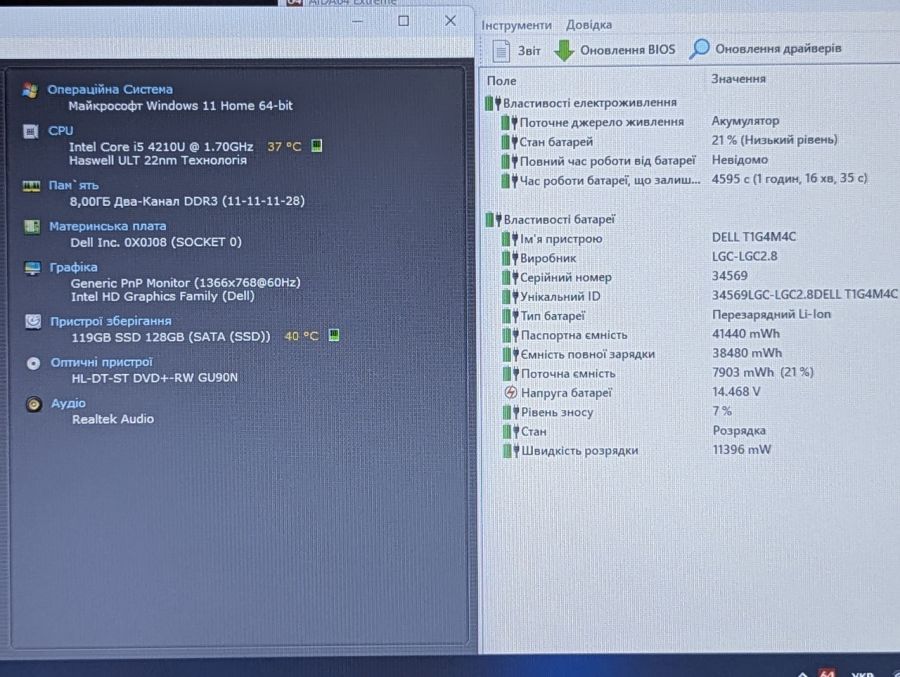This screenshot has height=677, width=900.
Task: Select the Властивості електроживлення group row
Action: point(581,103)
